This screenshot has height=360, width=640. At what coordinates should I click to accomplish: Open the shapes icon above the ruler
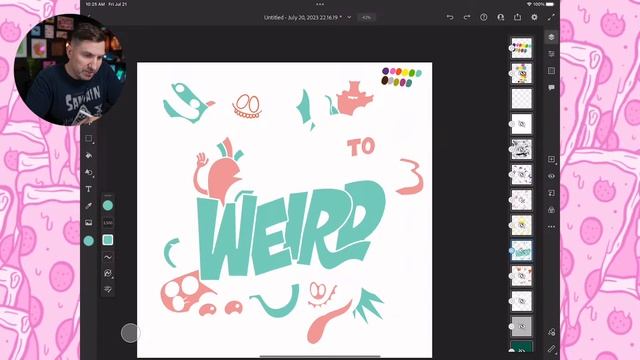[x=551, y=332]
